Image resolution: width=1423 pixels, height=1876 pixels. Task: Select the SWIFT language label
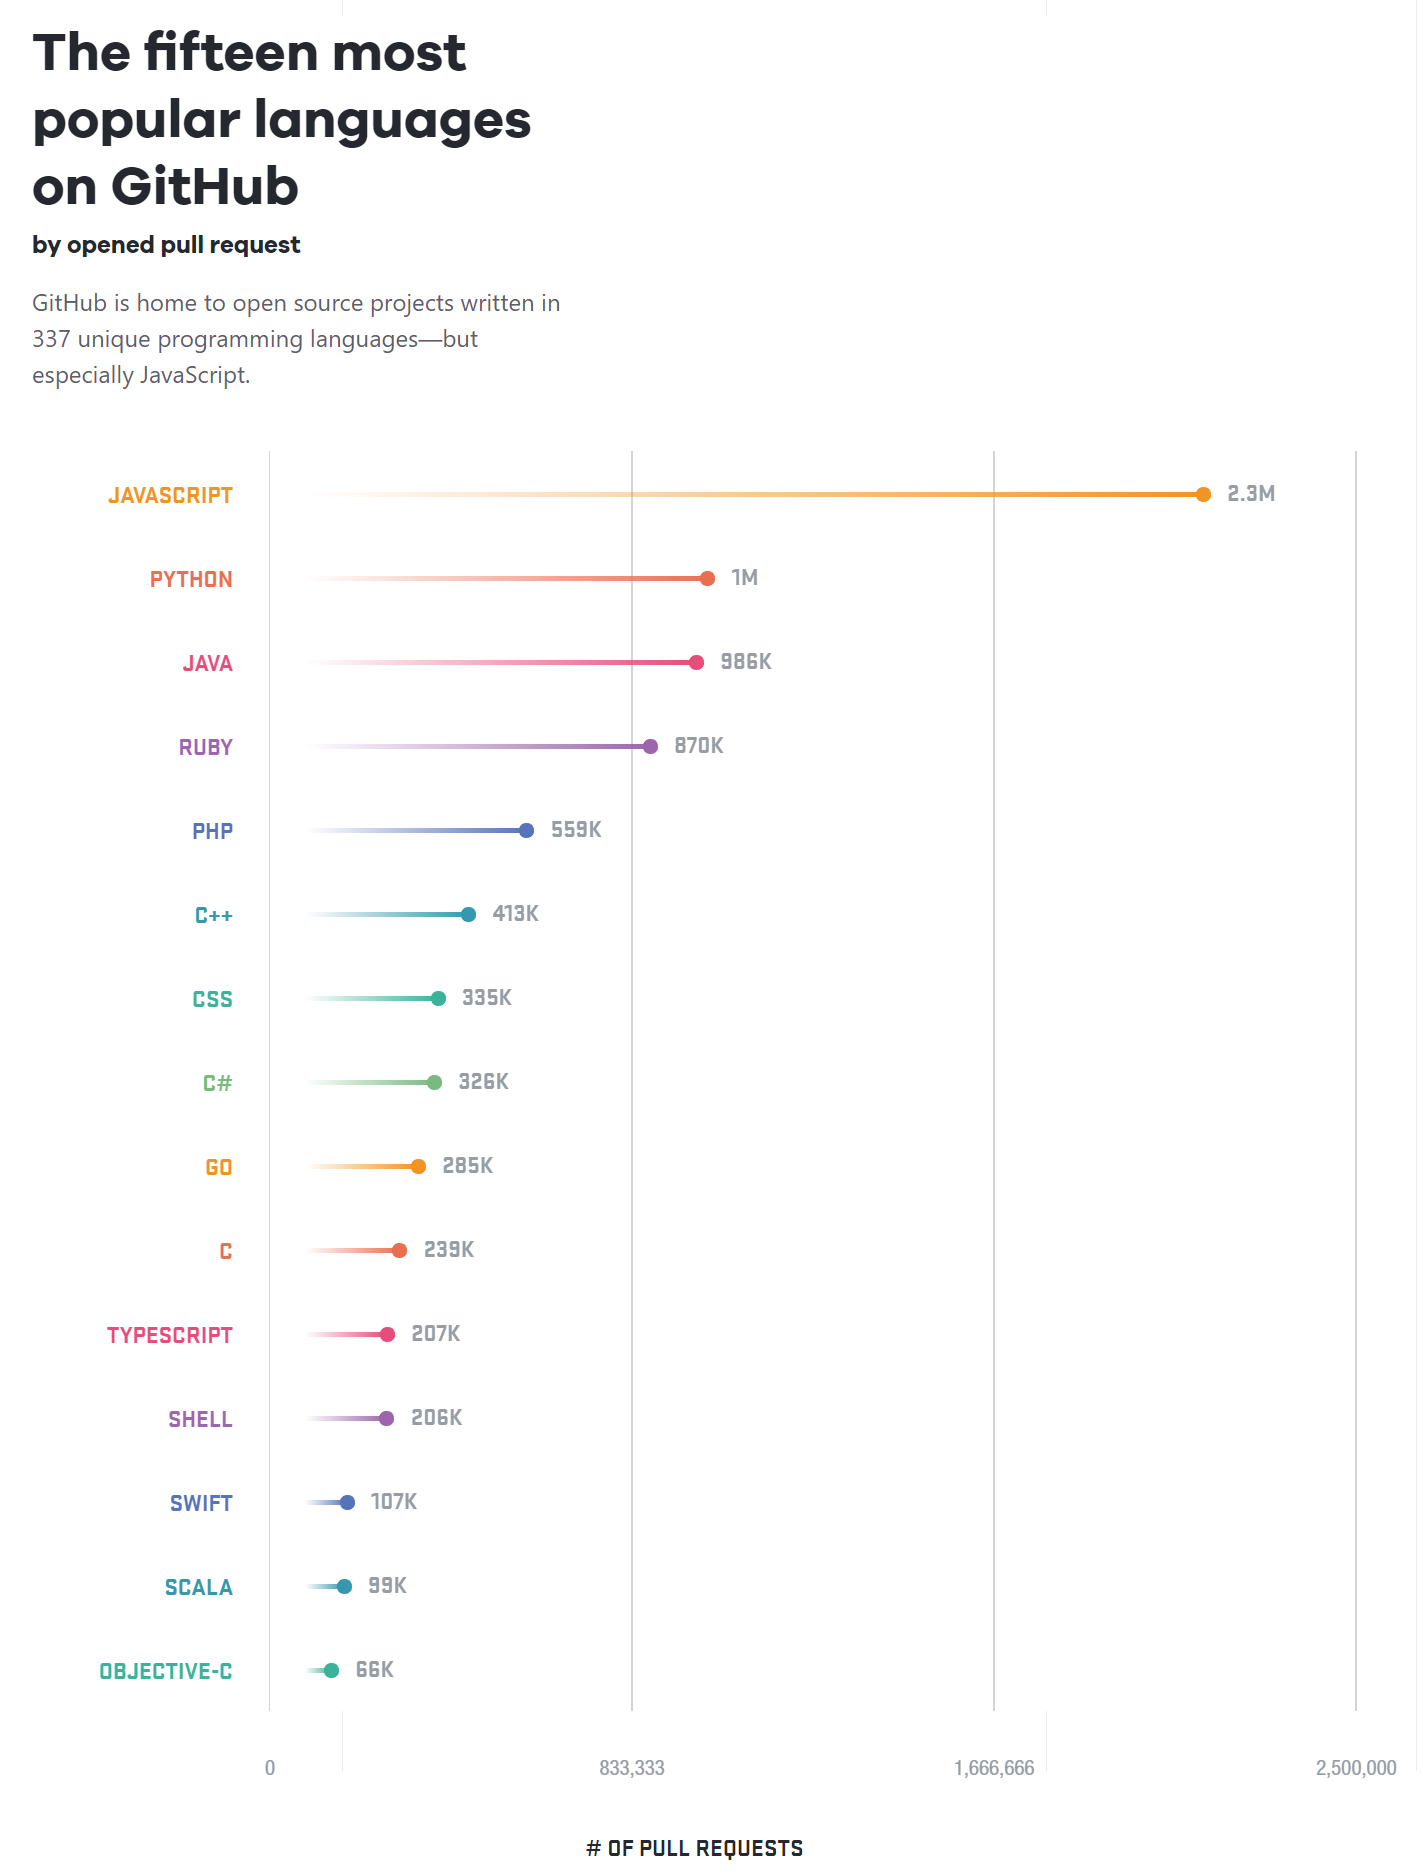(x=201, y=1503)
